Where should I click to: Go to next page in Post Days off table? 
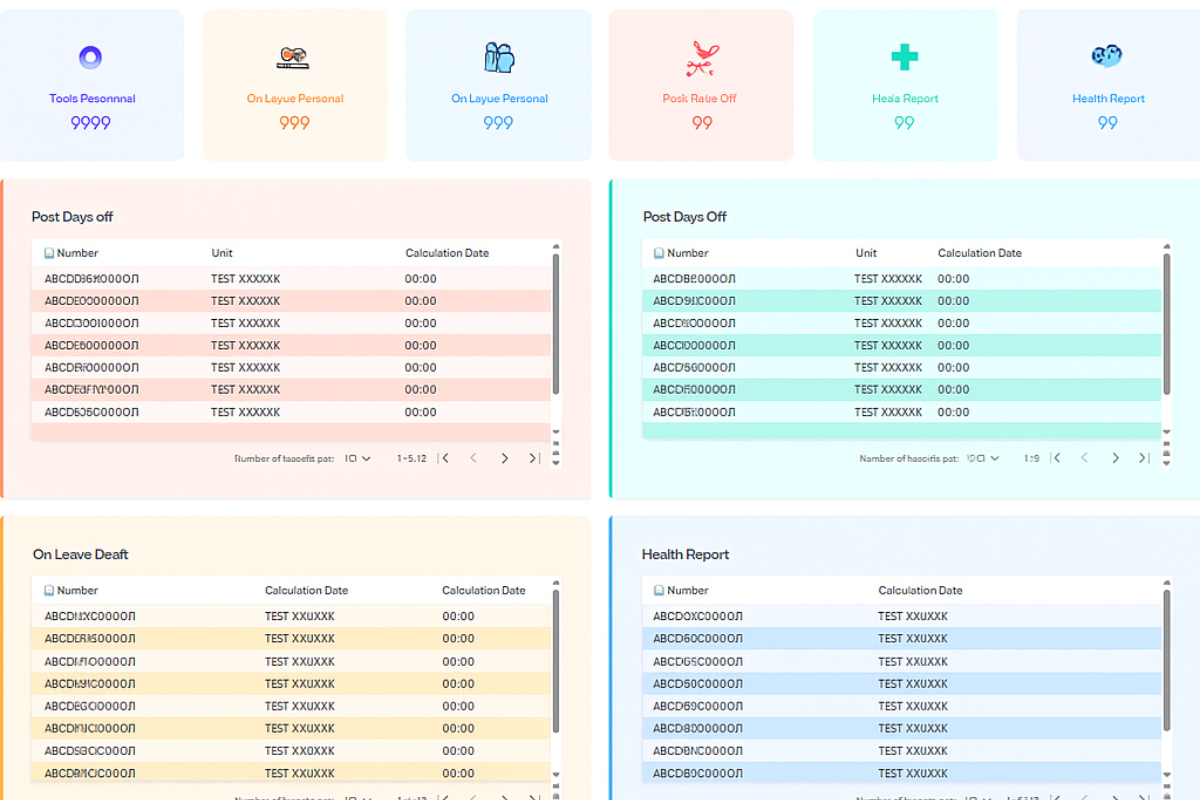point(505,457)
